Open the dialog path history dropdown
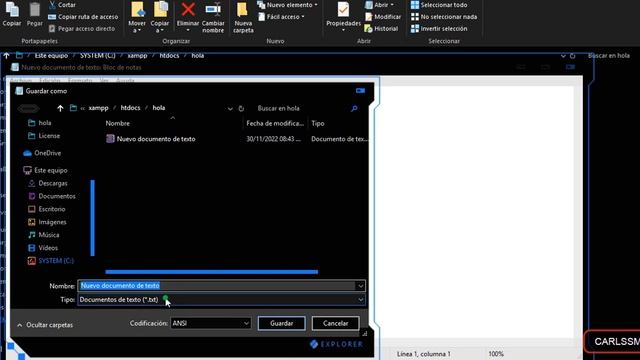The height and width of the screenshot is (360, 640). [x=230, y=109]
